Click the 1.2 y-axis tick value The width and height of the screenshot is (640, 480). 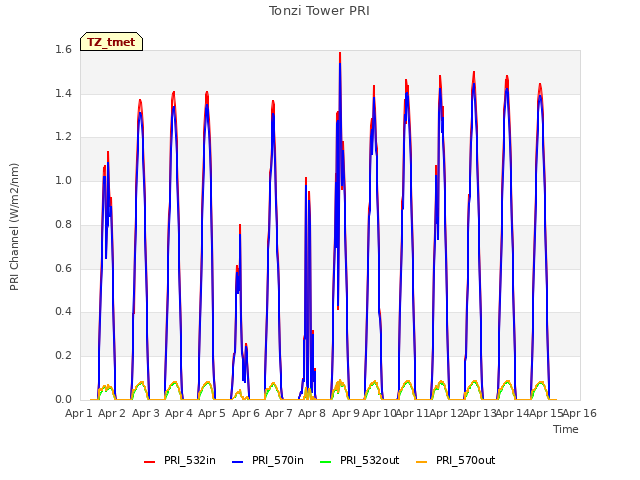click(x=63, y=137)
